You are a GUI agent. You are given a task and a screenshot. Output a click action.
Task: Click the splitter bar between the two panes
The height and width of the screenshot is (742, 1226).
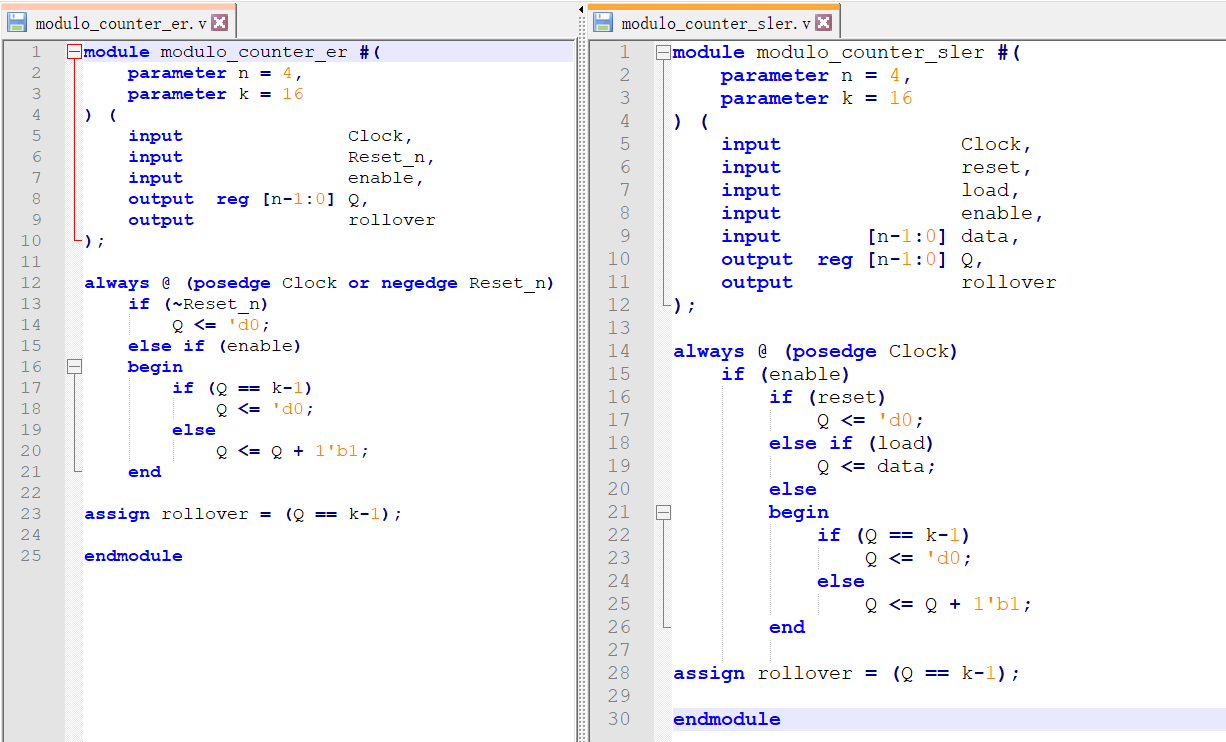click(x=580, y=400)
